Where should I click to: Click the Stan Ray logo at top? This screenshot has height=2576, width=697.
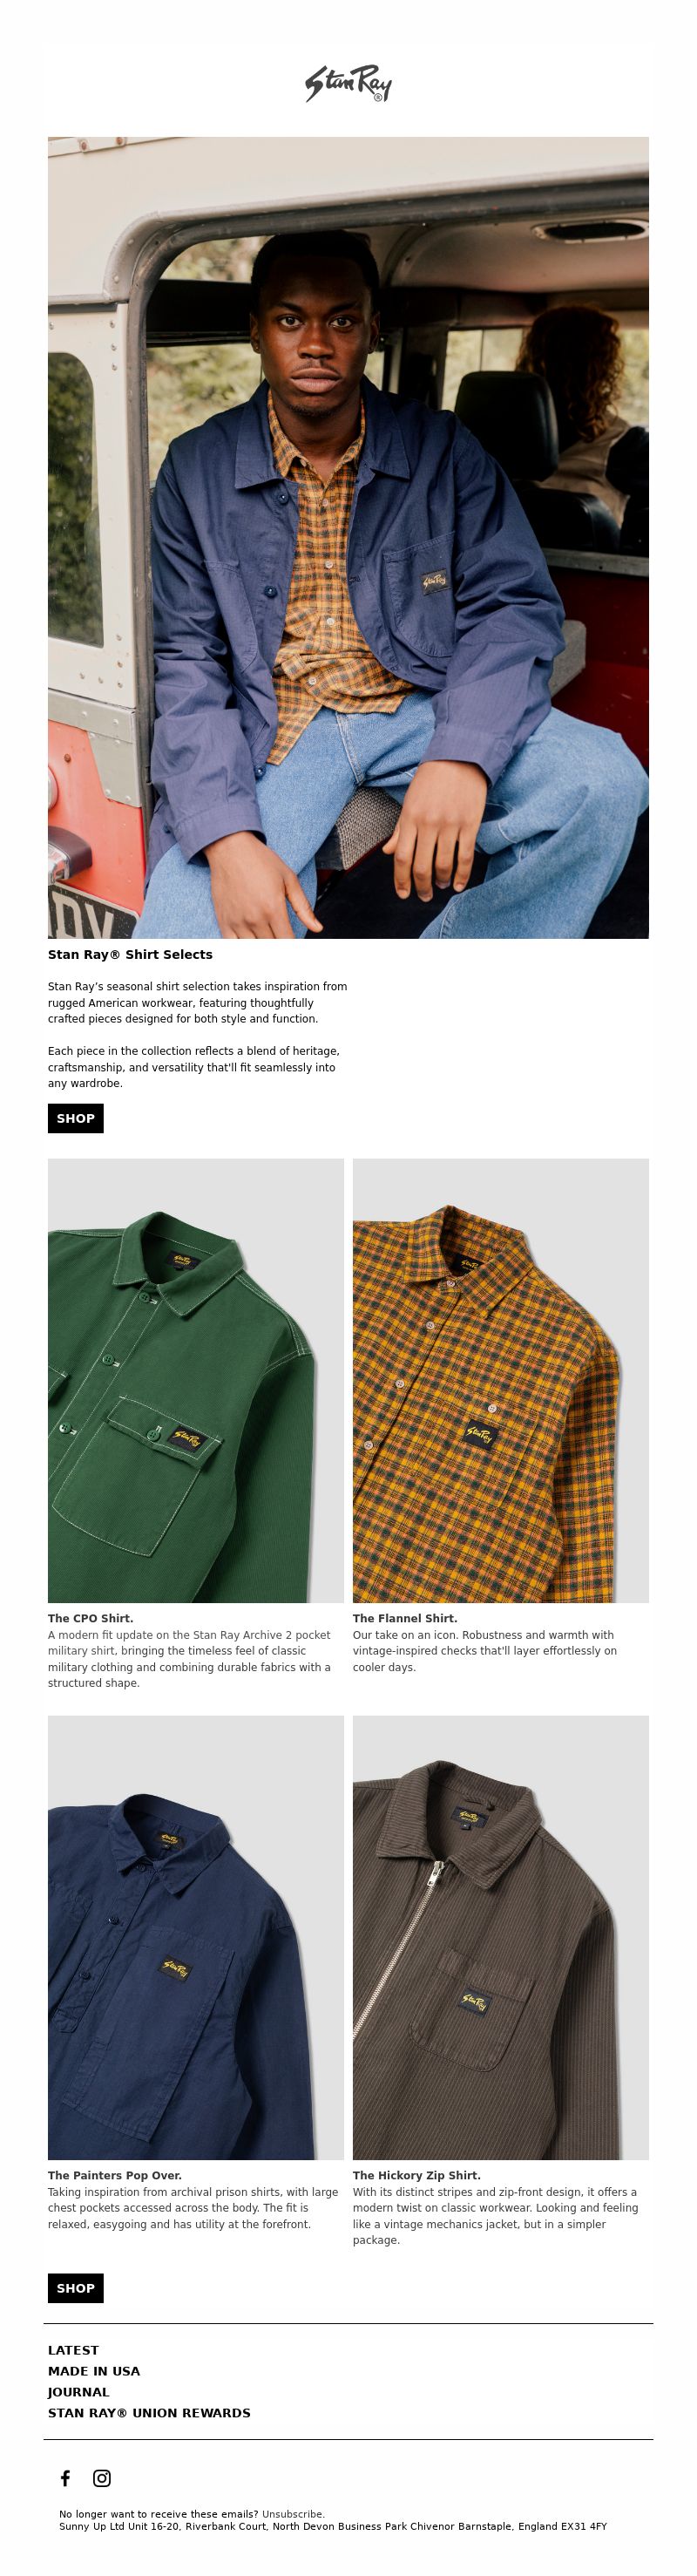pos(348,84)
